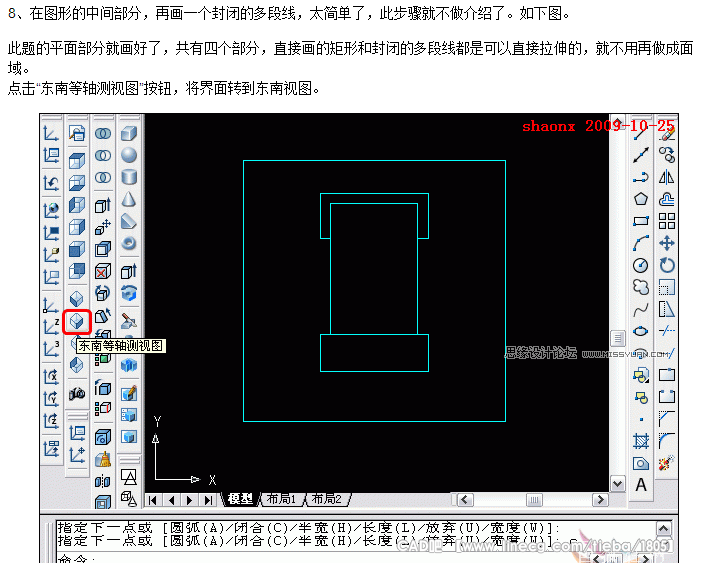Click the Delete Faces red X cube icon

[103, 272]
